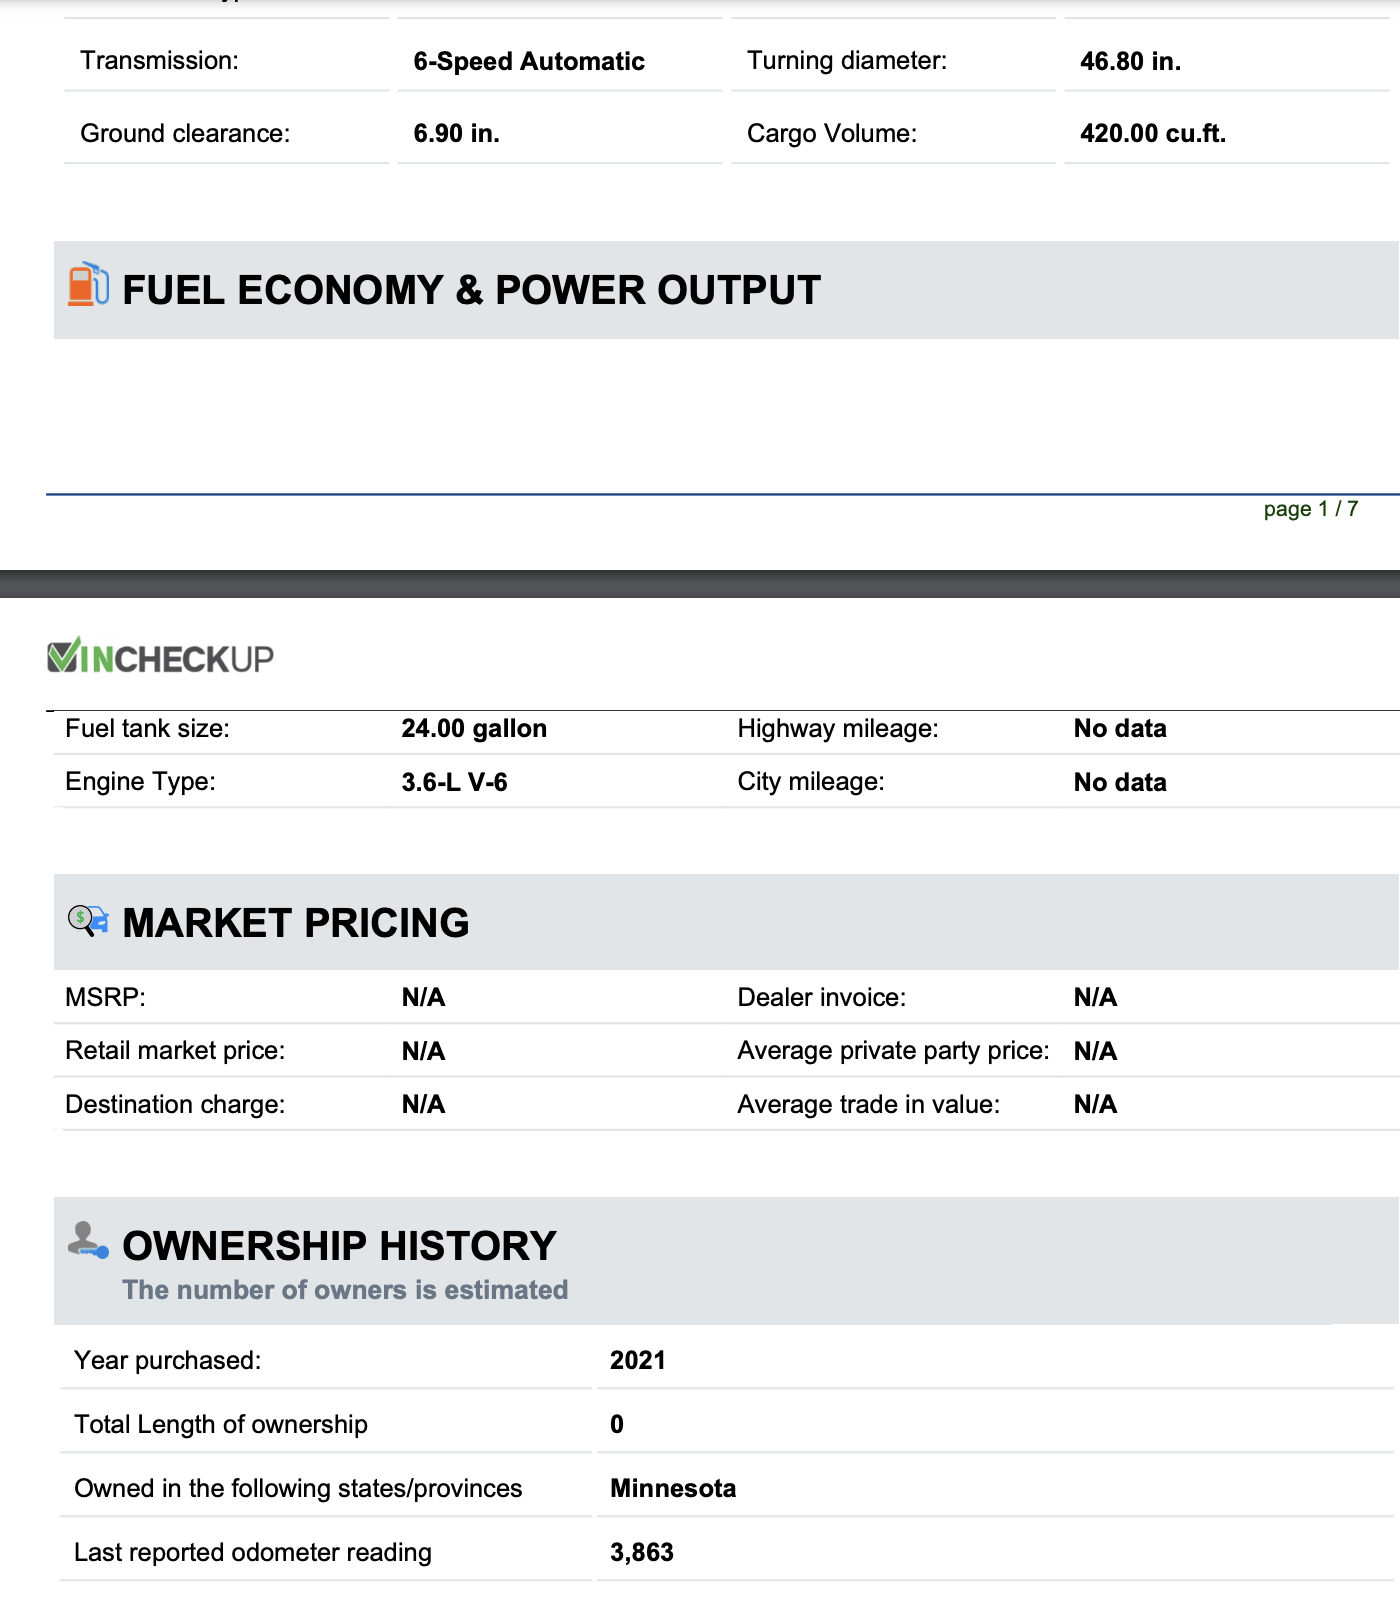
Task: Click the Highway mileage No data value
Action: click(x=1120, y=729)
